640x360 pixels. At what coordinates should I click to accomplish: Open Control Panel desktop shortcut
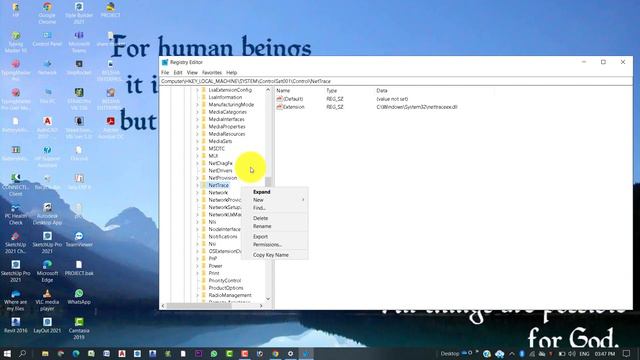(x=47, y=39)
